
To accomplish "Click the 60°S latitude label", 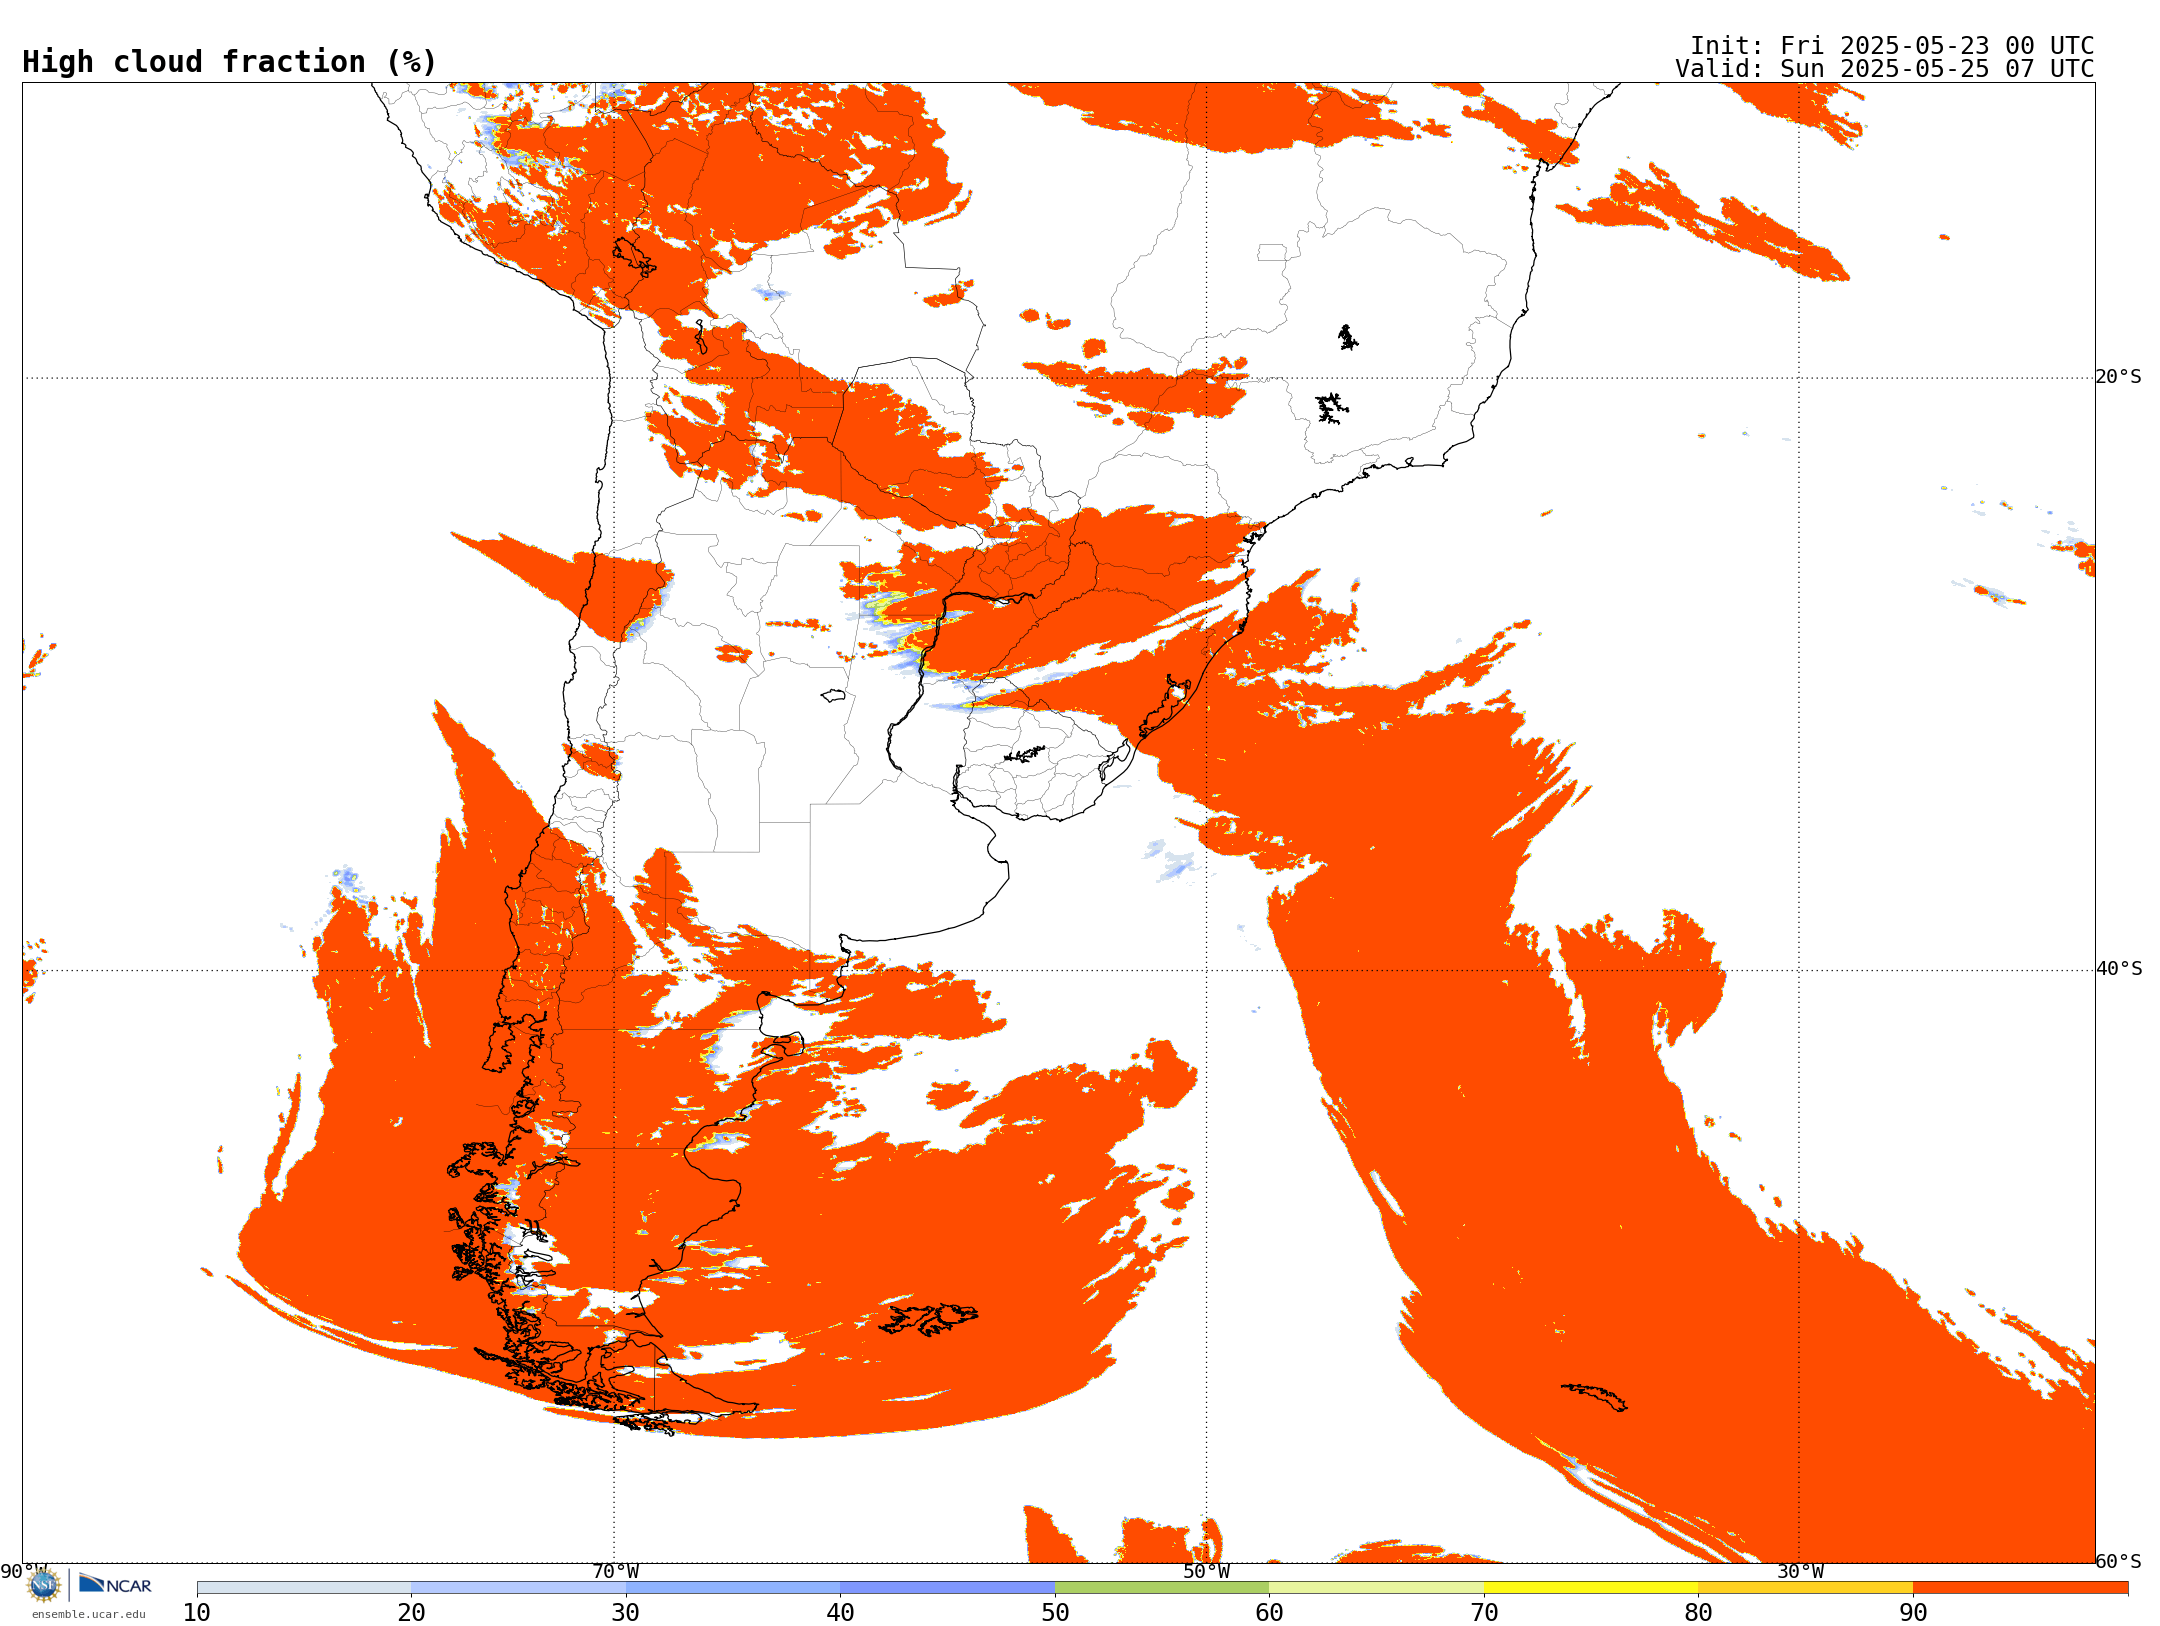I will point(2118,1561).
